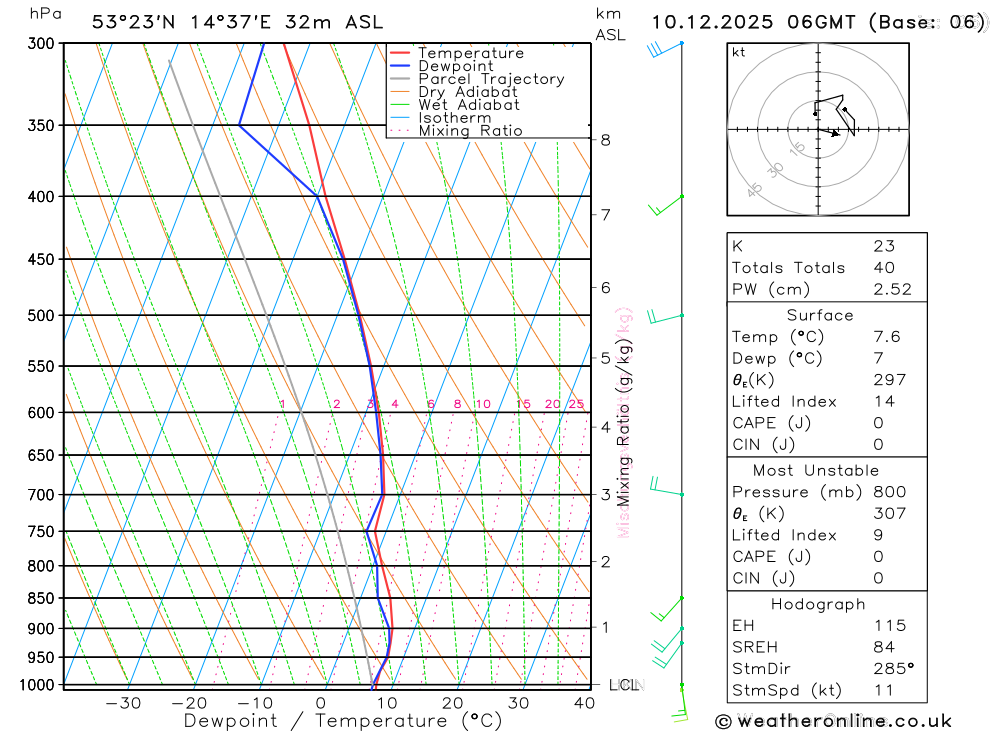Click the hodograph arrowhead marker

click(834, 133)
